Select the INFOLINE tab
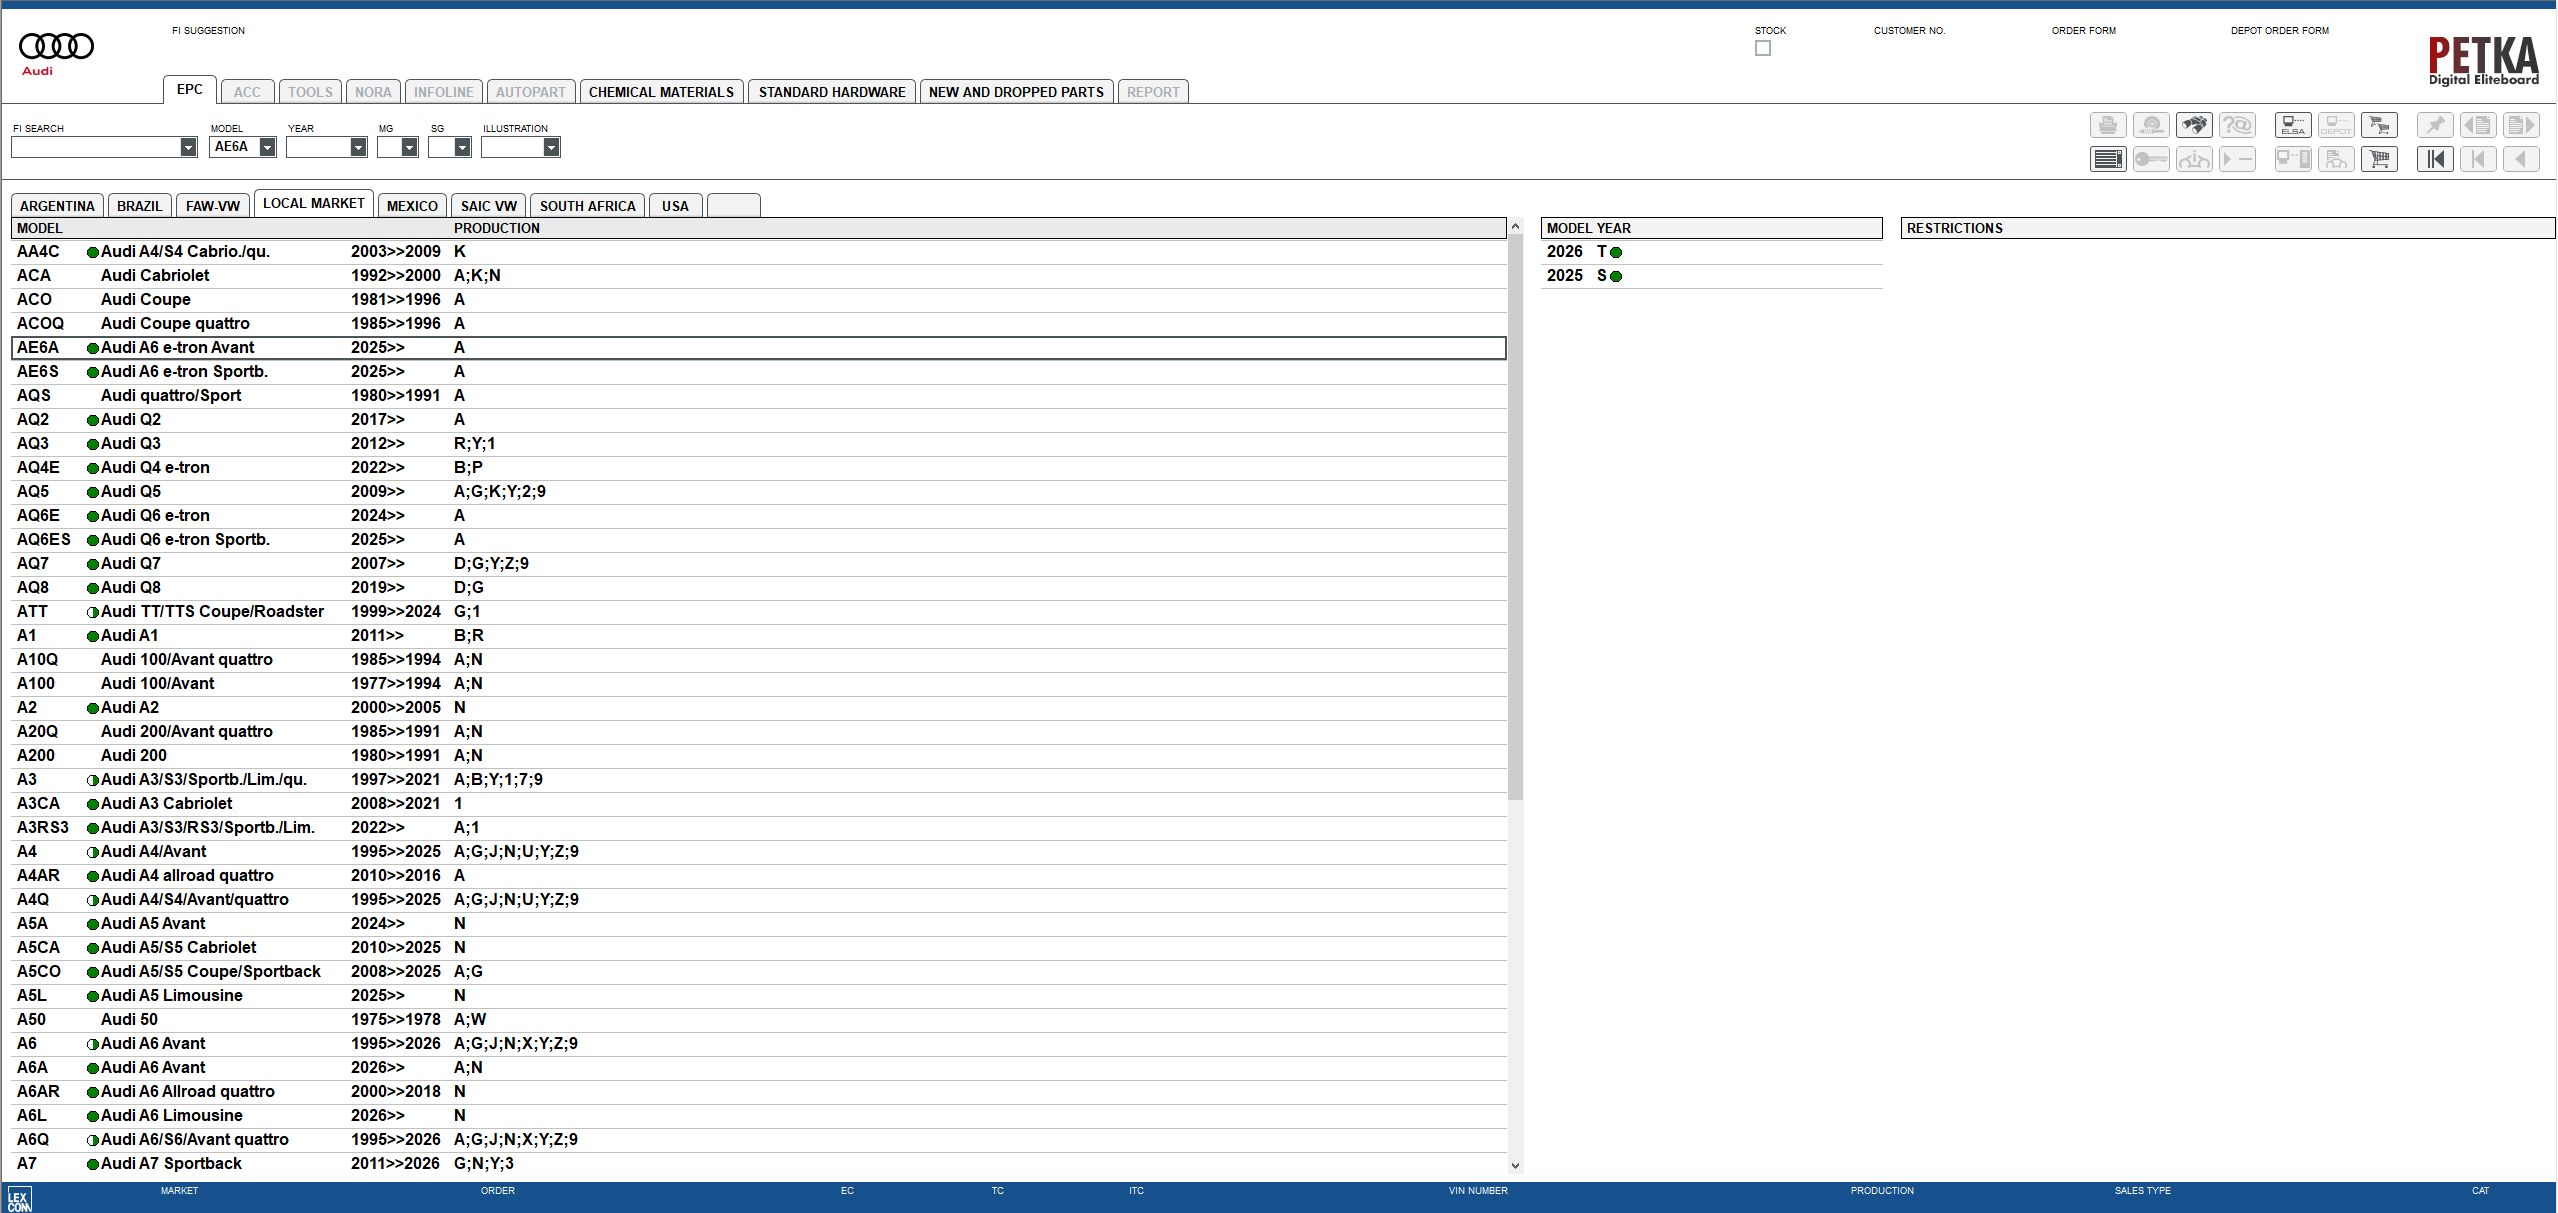 point(443,92)
